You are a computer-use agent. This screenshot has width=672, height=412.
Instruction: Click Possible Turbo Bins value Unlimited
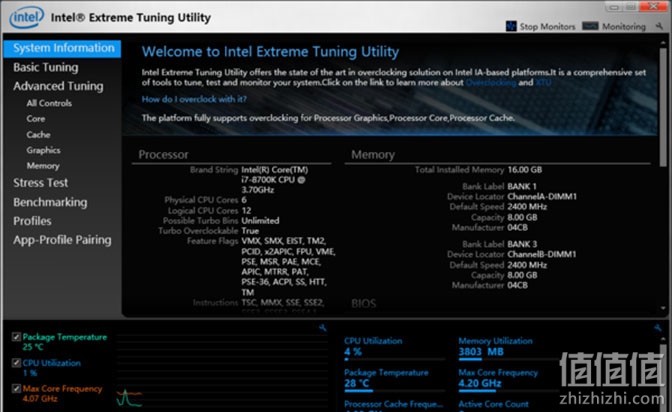260,221
